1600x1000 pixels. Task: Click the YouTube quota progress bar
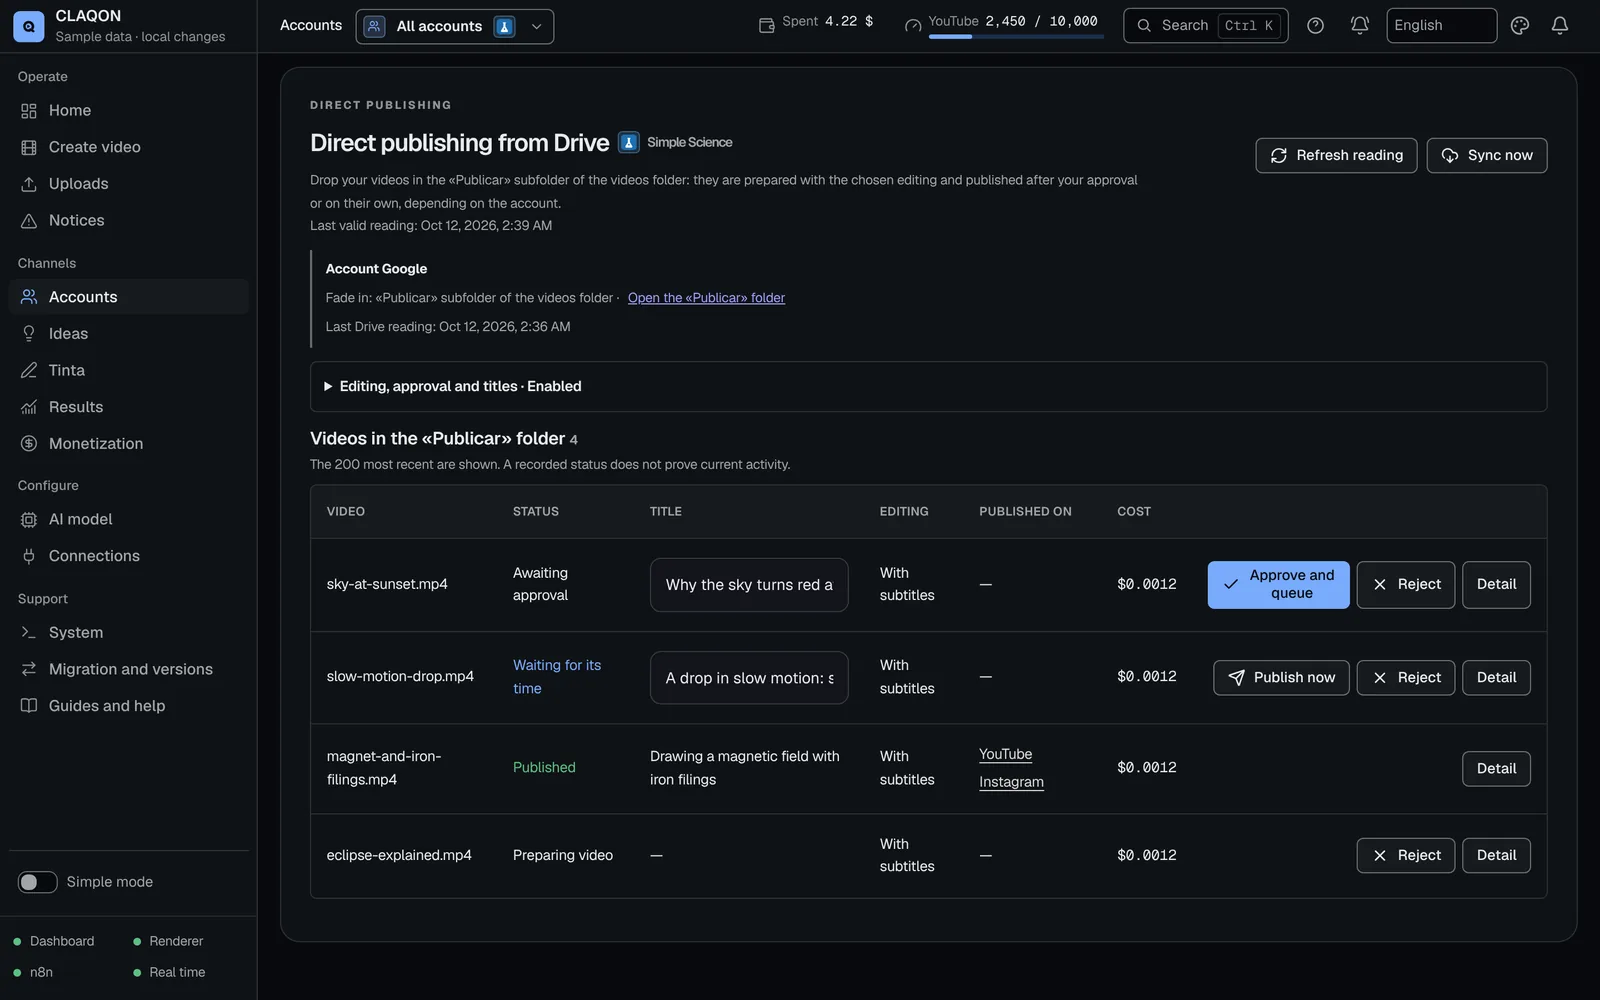(1016, 37)
